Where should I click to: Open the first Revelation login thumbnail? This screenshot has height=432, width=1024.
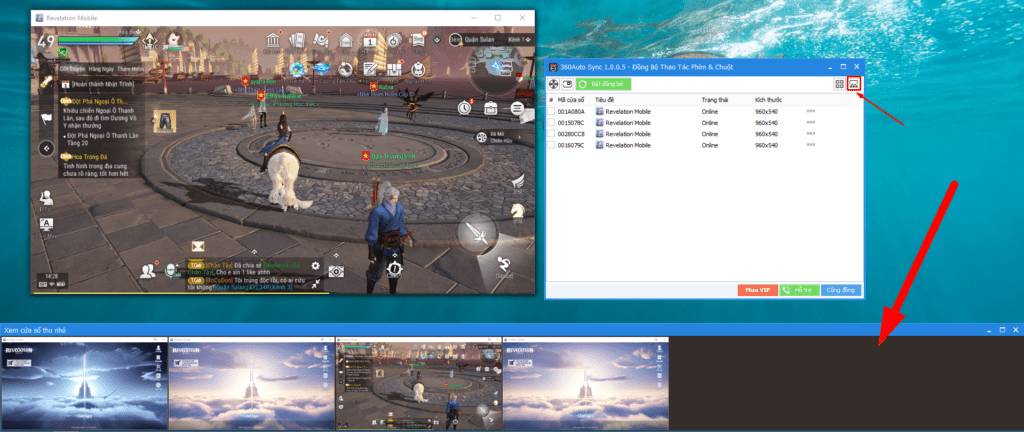[84, 383]
